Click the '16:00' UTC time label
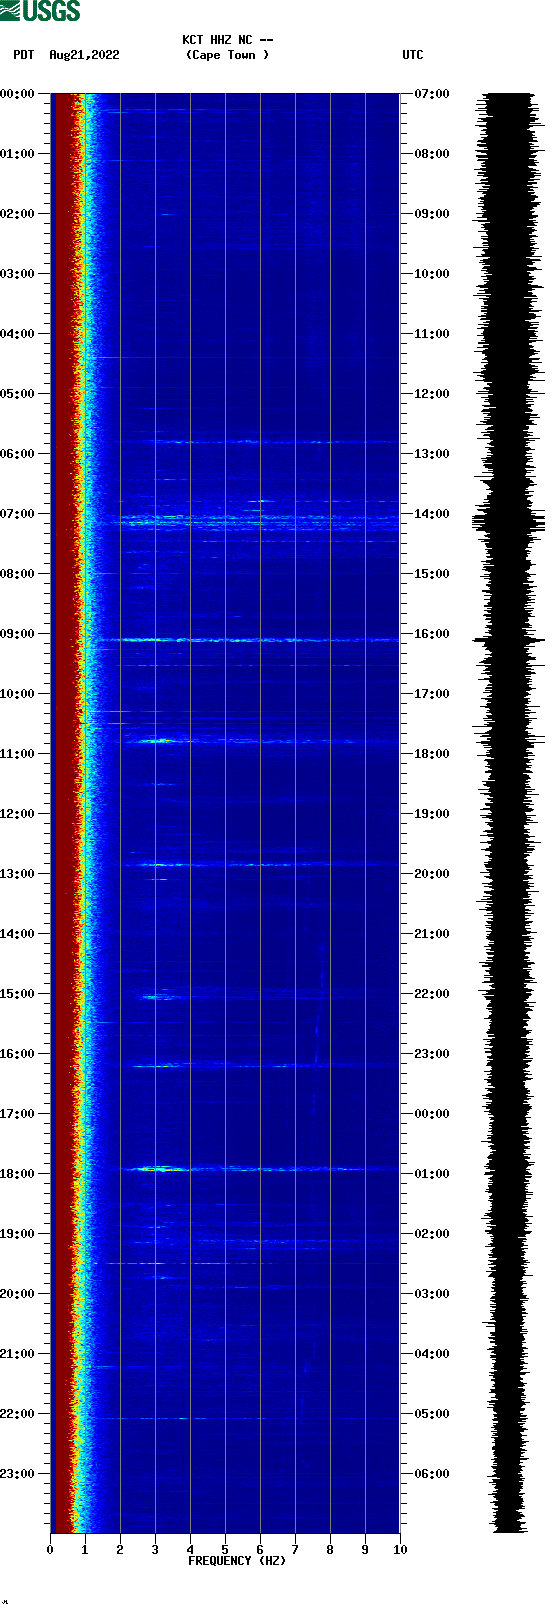552x1613 pixels. tap(432, 634)
